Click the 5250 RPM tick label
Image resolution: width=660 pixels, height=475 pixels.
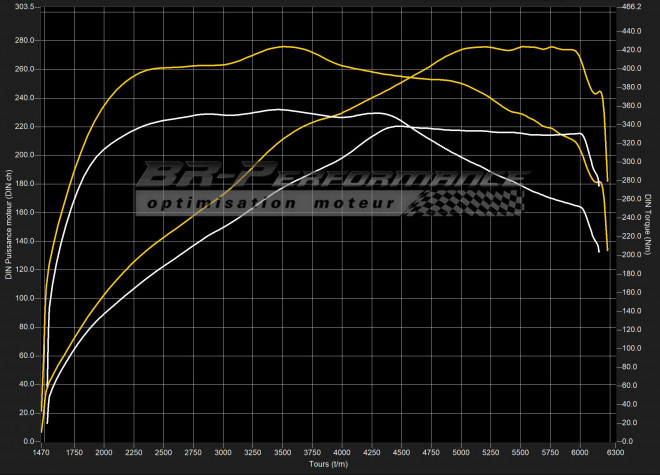click(x=491, y=453)
